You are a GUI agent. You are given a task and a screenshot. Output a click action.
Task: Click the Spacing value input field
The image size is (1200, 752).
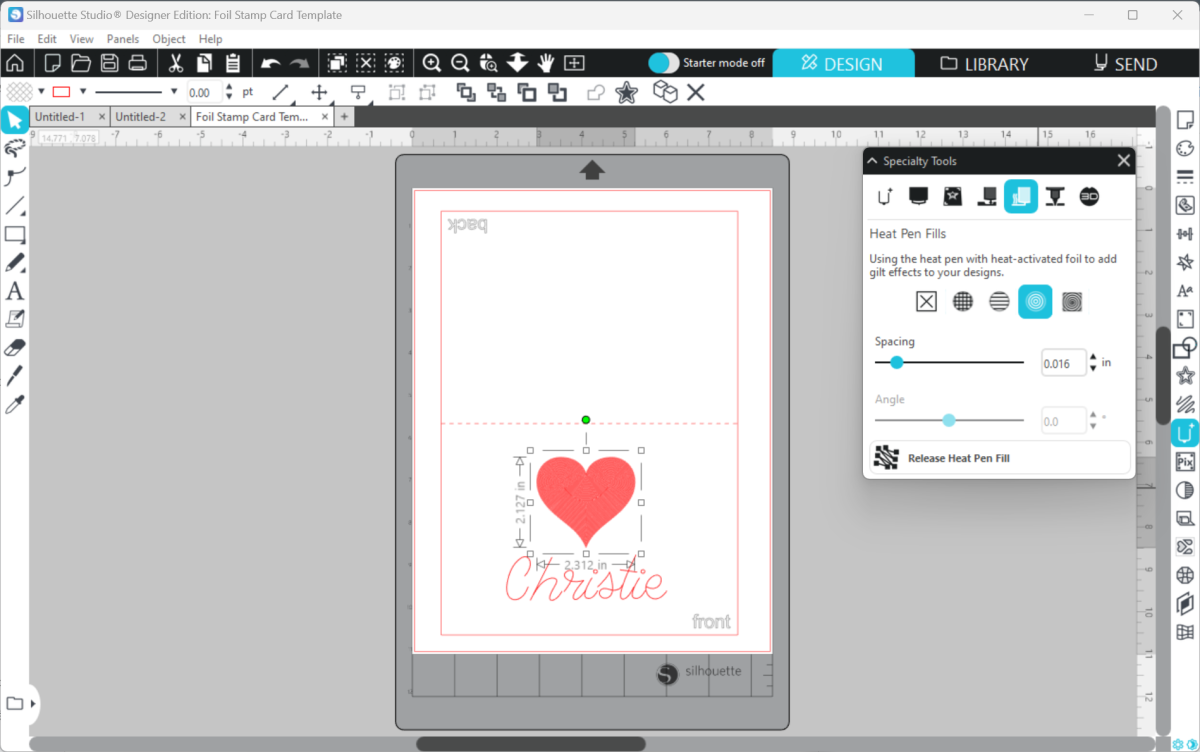click(x=1063, y=363)
